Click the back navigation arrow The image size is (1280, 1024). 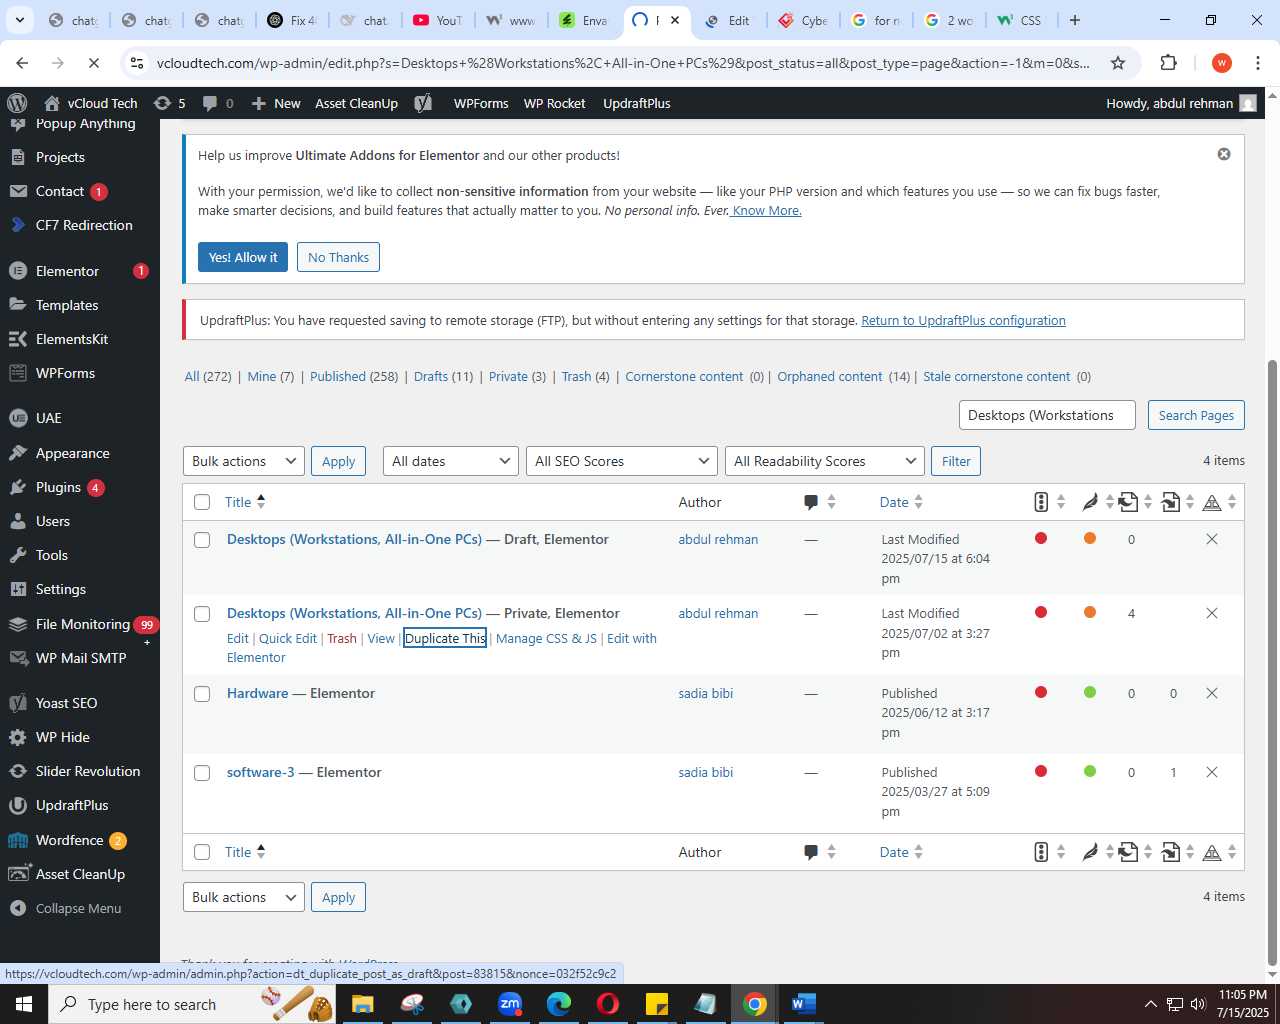coord(22,63)
